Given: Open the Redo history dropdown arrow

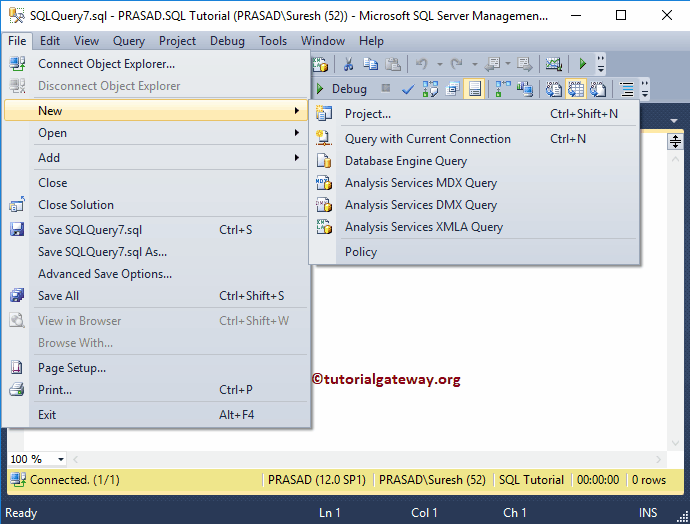Looking at the screenshot, I should [x=474, y=64].
